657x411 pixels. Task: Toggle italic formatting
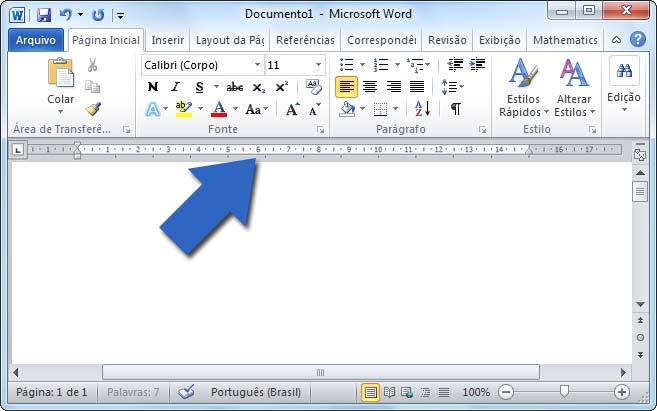click(x=176, y=87)
